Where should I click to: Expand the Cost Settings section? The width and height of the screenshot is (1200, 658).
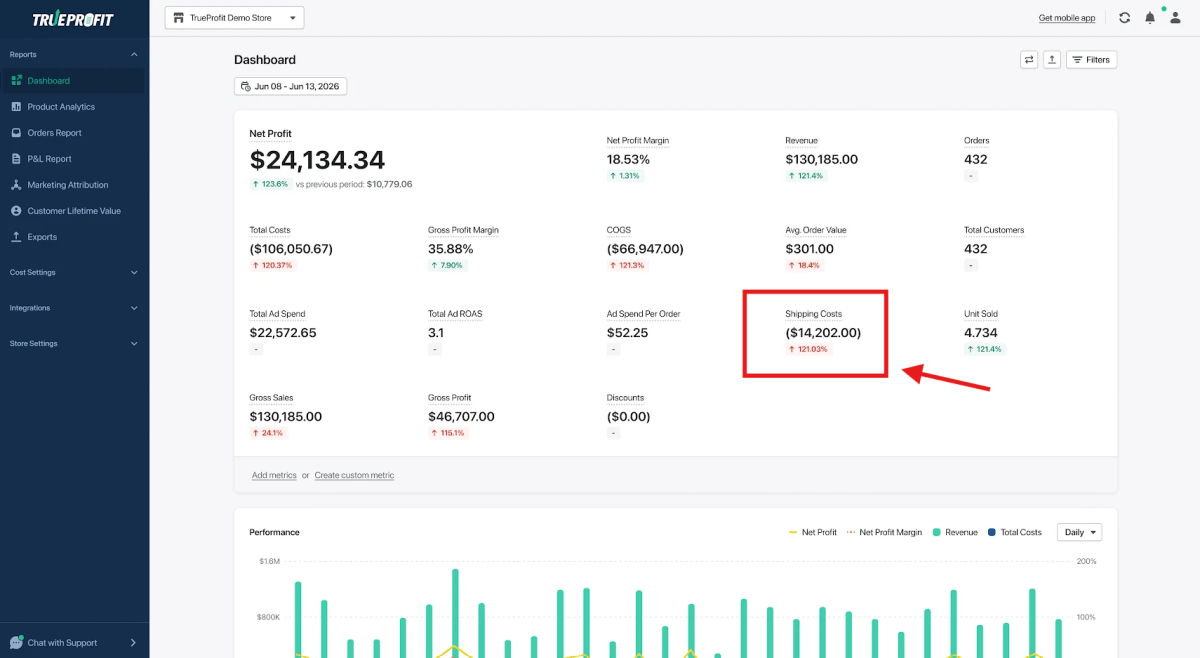[x=134, y=272]
